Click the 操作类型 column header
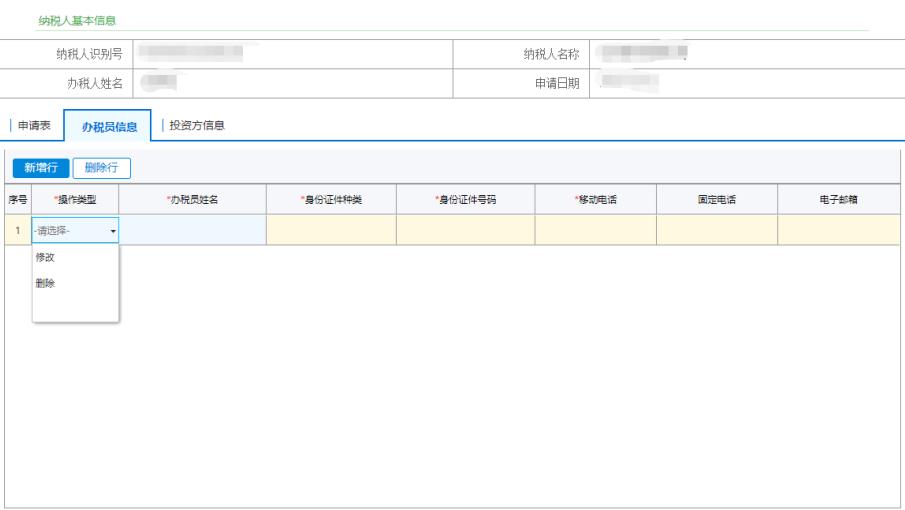Screen dimensions: 905x510 75,200
